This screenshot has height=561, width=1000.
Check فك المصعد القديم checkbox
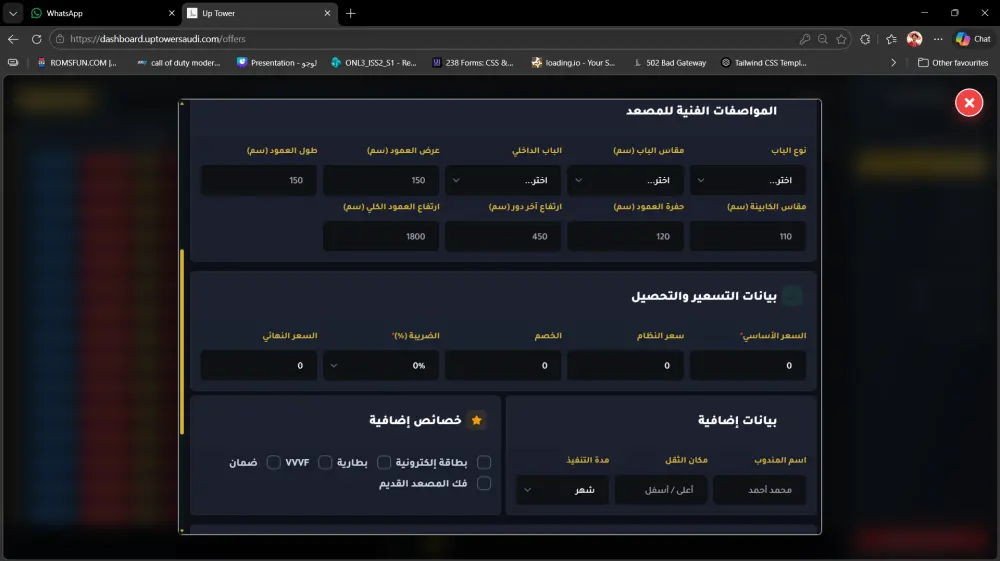[x=484, y=483]
